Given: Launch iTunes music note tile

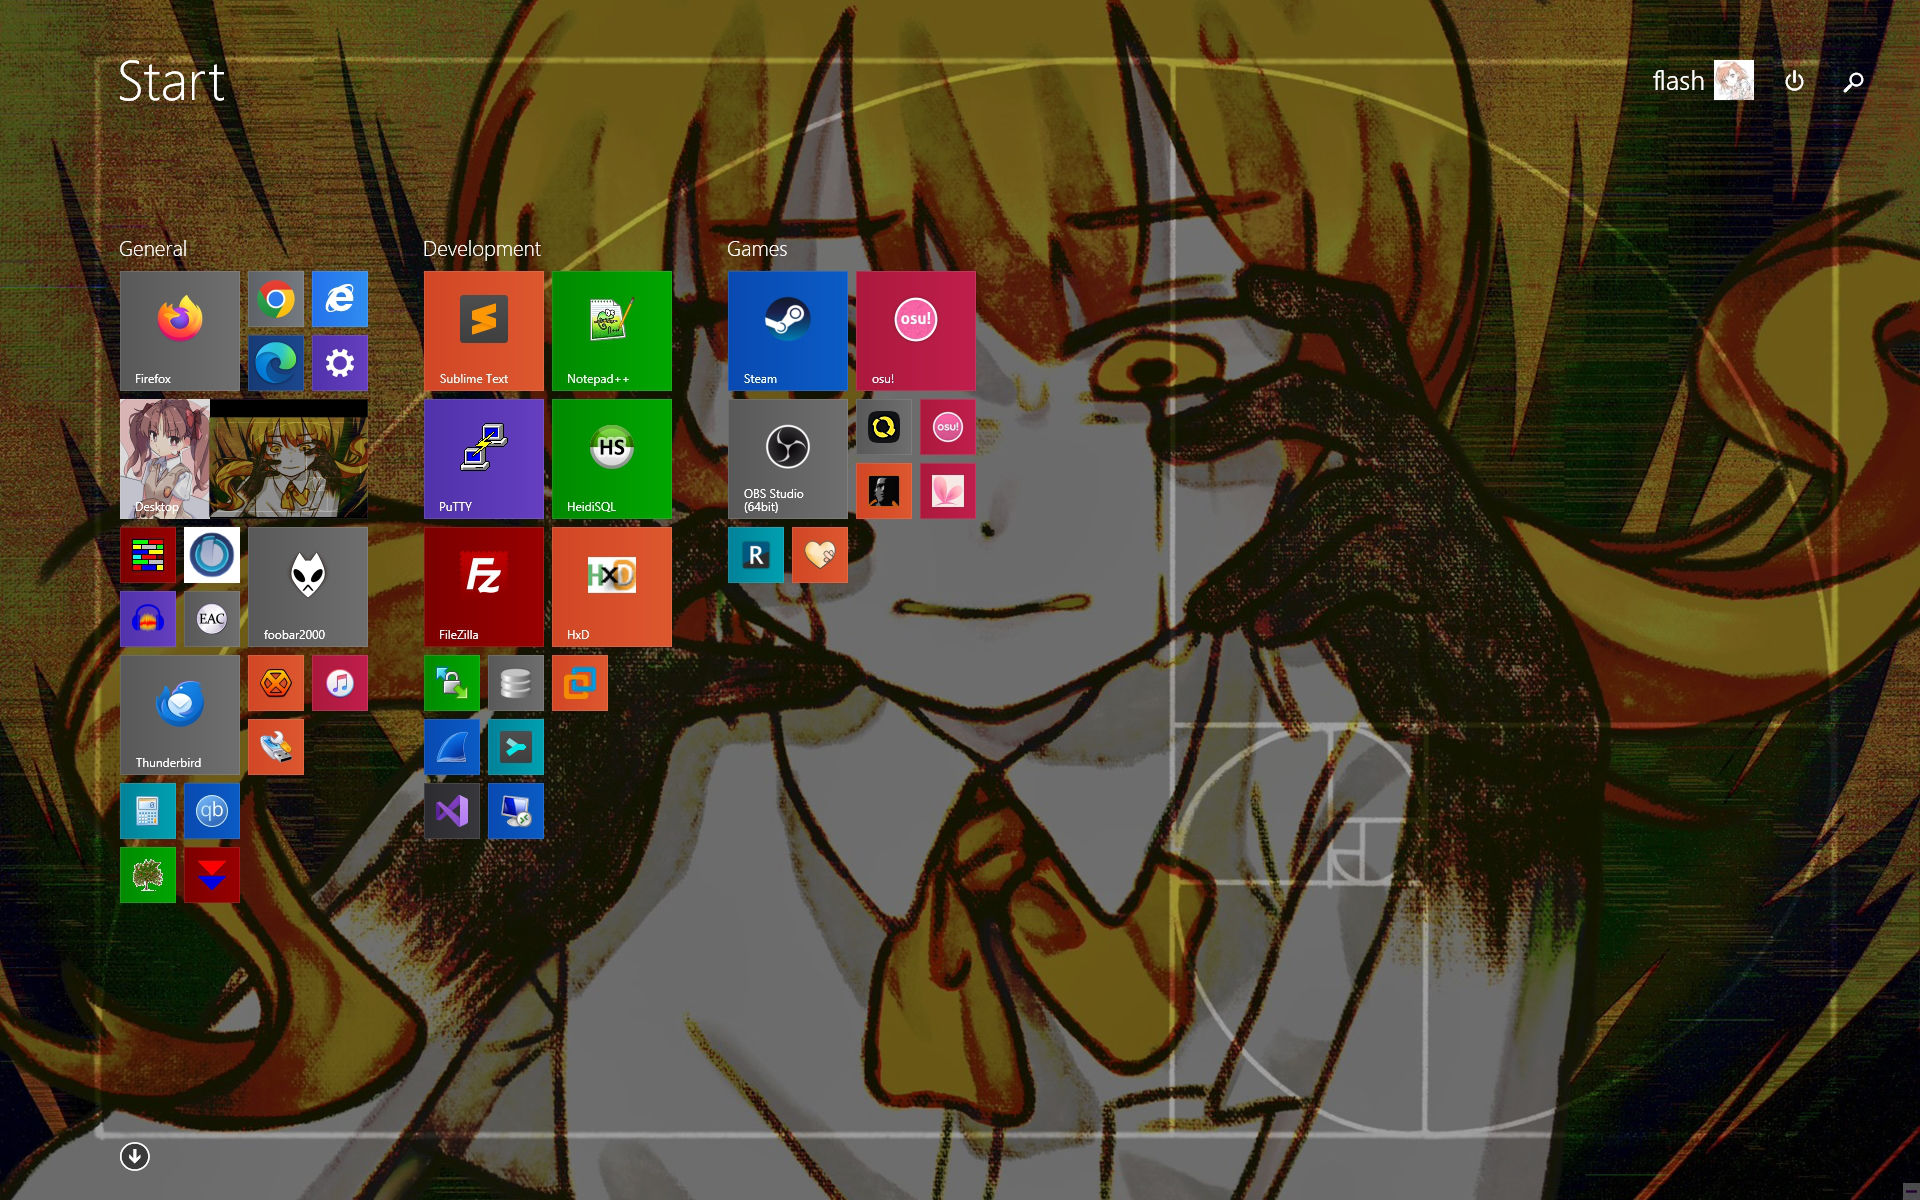Looking at the screenshot, I should click(340, 683).
